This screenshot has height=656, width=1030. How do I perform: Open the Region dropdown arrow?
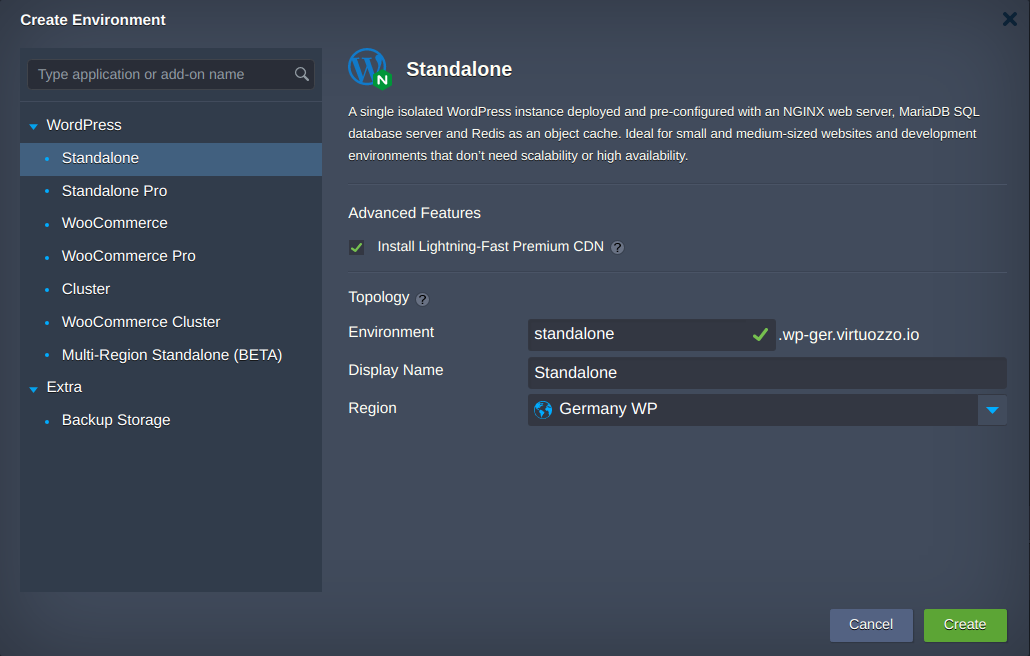(x=992, y=410)
